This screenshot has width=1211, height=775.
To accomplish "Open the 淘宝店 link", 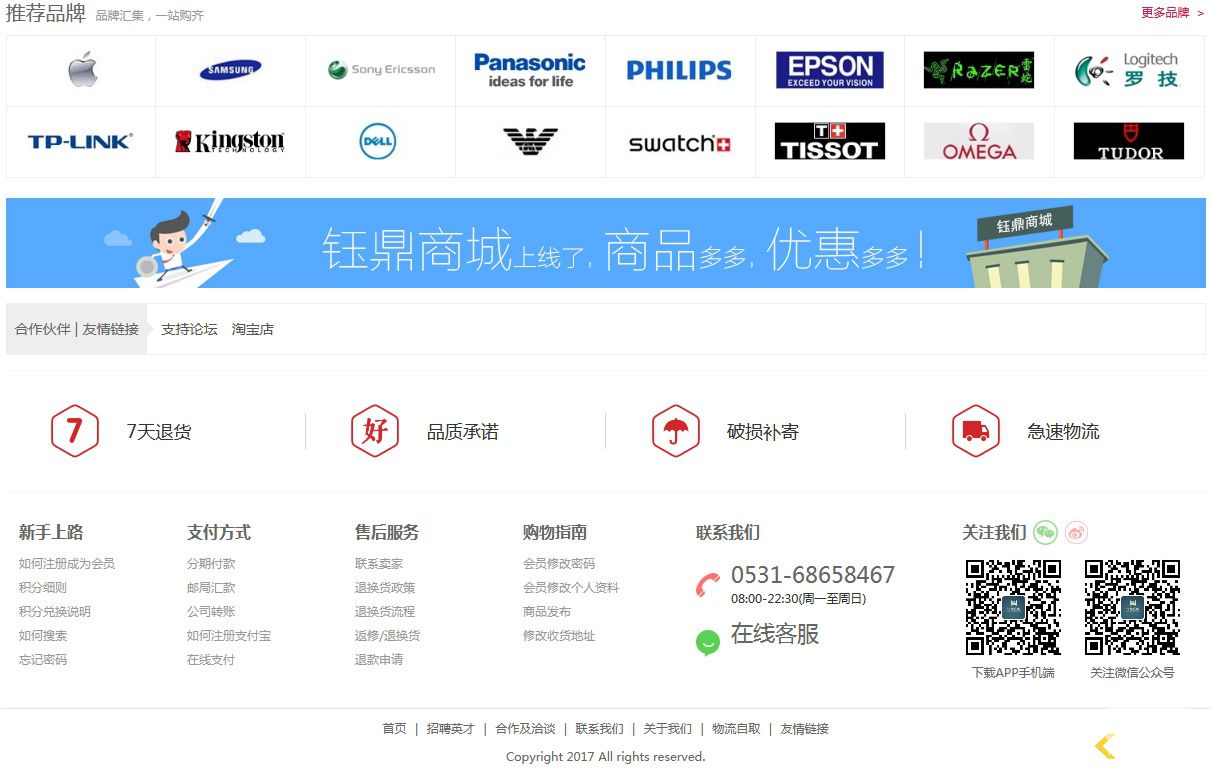I will pos(252,329).
